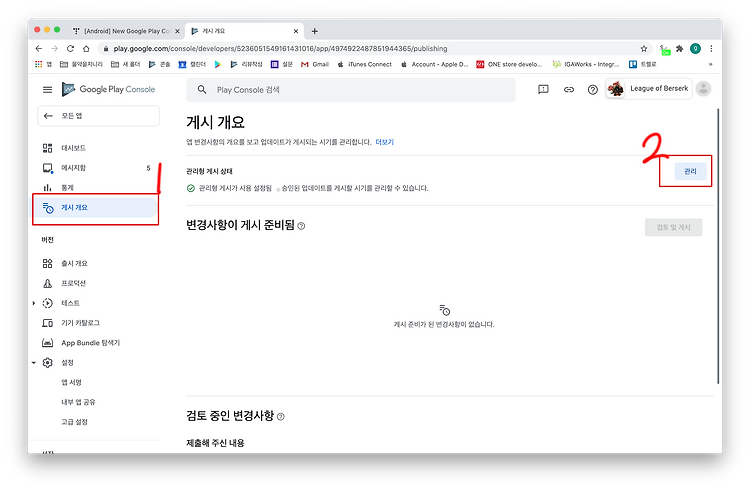Open a new browser tab
Screen dimensions: 750x490
pos(314,31)
